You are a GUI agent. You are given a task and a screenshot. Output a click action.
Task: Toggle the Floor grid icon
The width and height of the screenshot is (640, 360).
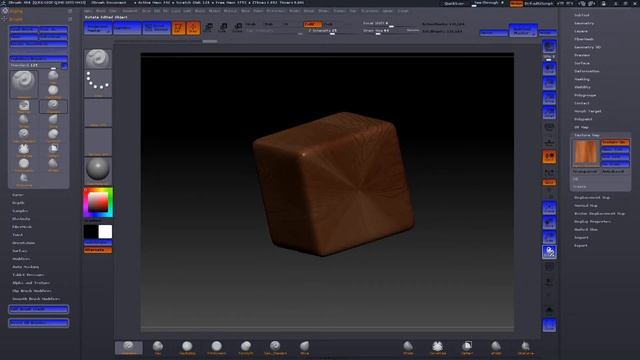pyautogui.click(x=549, y=142)
